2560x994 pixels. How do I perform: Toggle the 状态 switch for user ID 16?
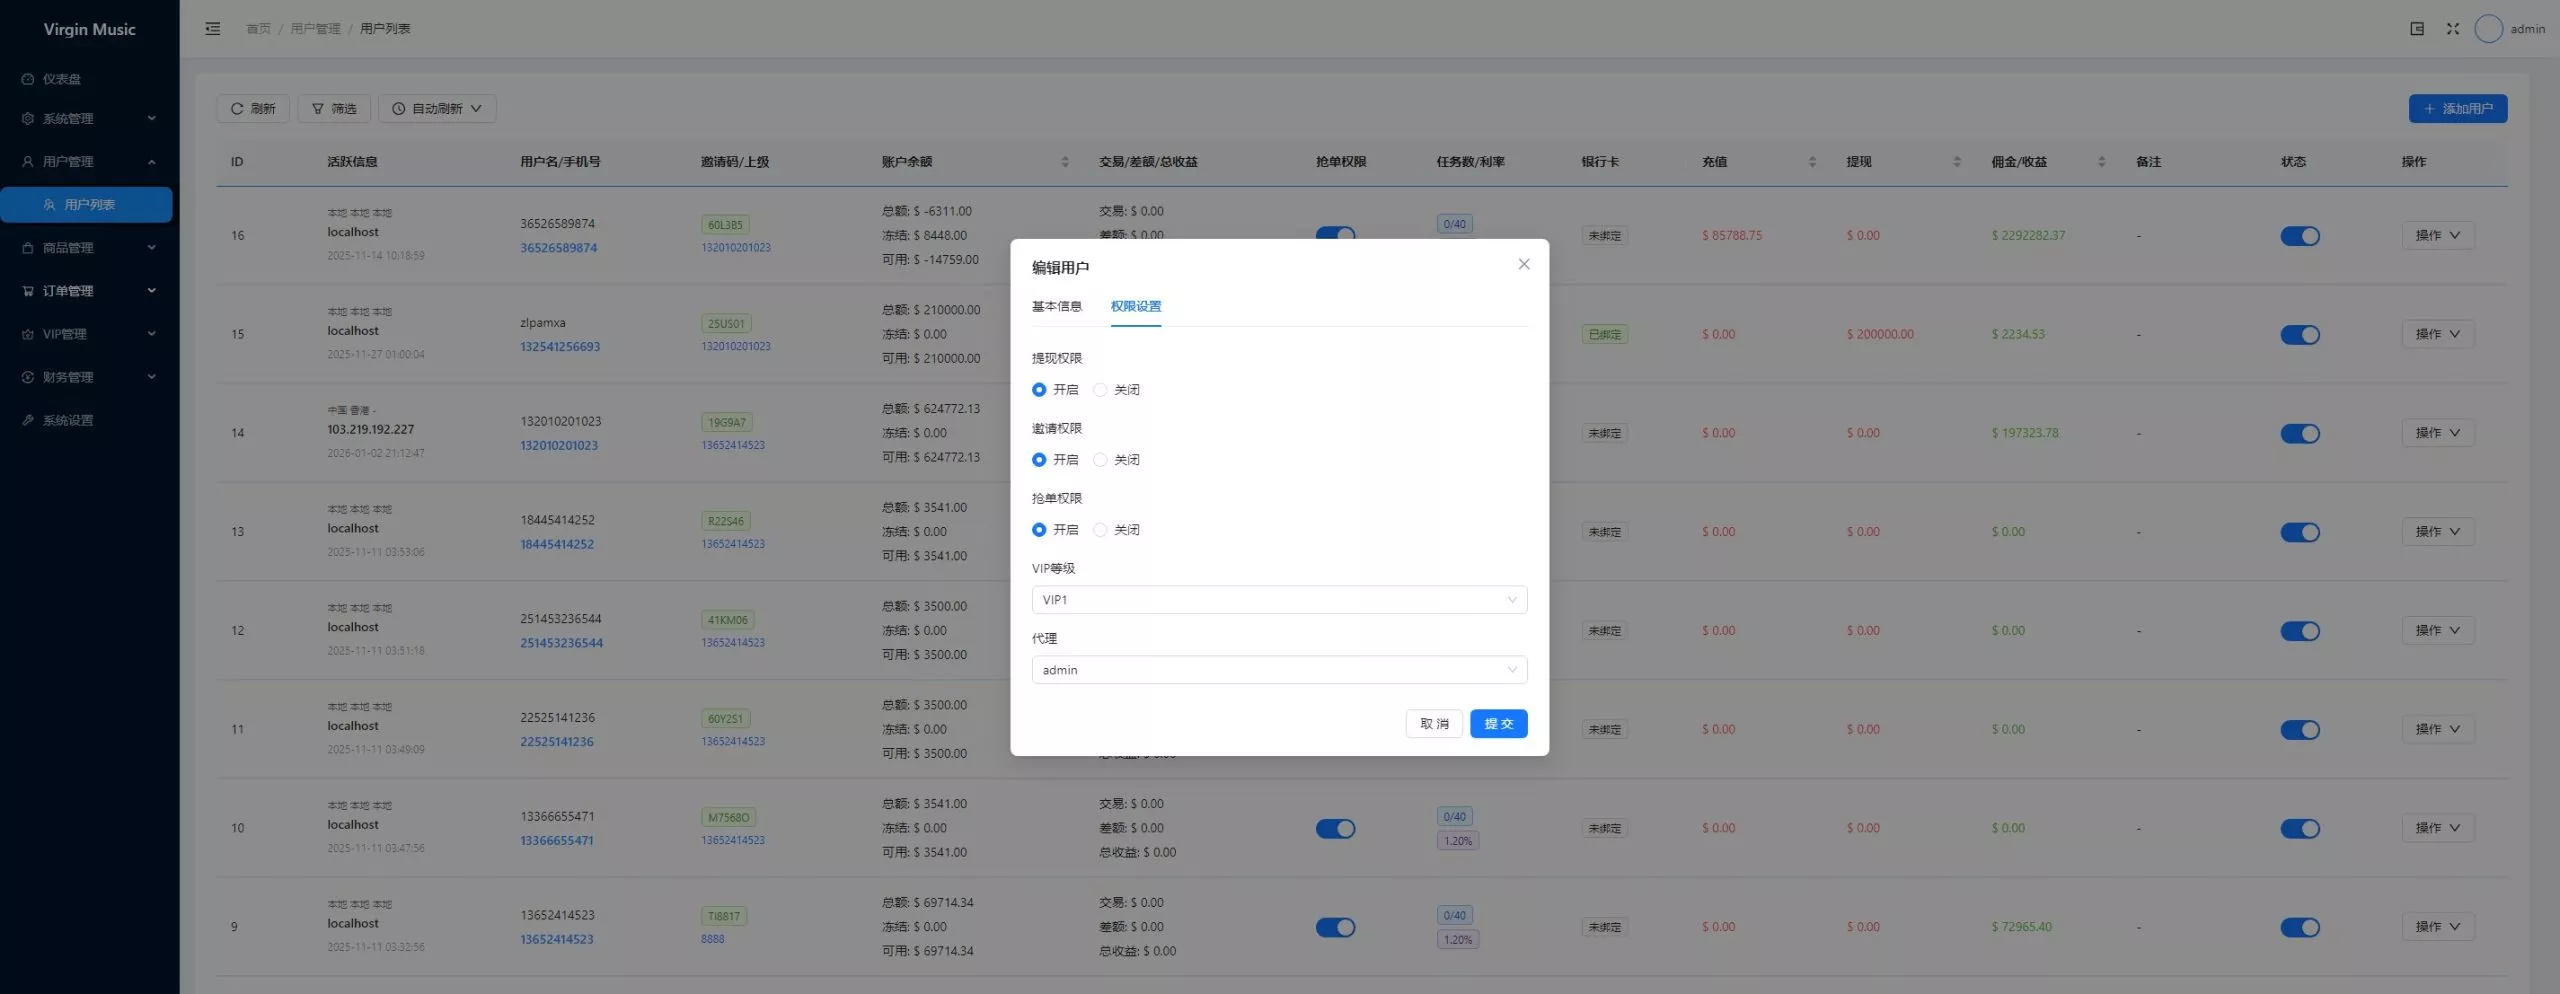(2299, 236)
